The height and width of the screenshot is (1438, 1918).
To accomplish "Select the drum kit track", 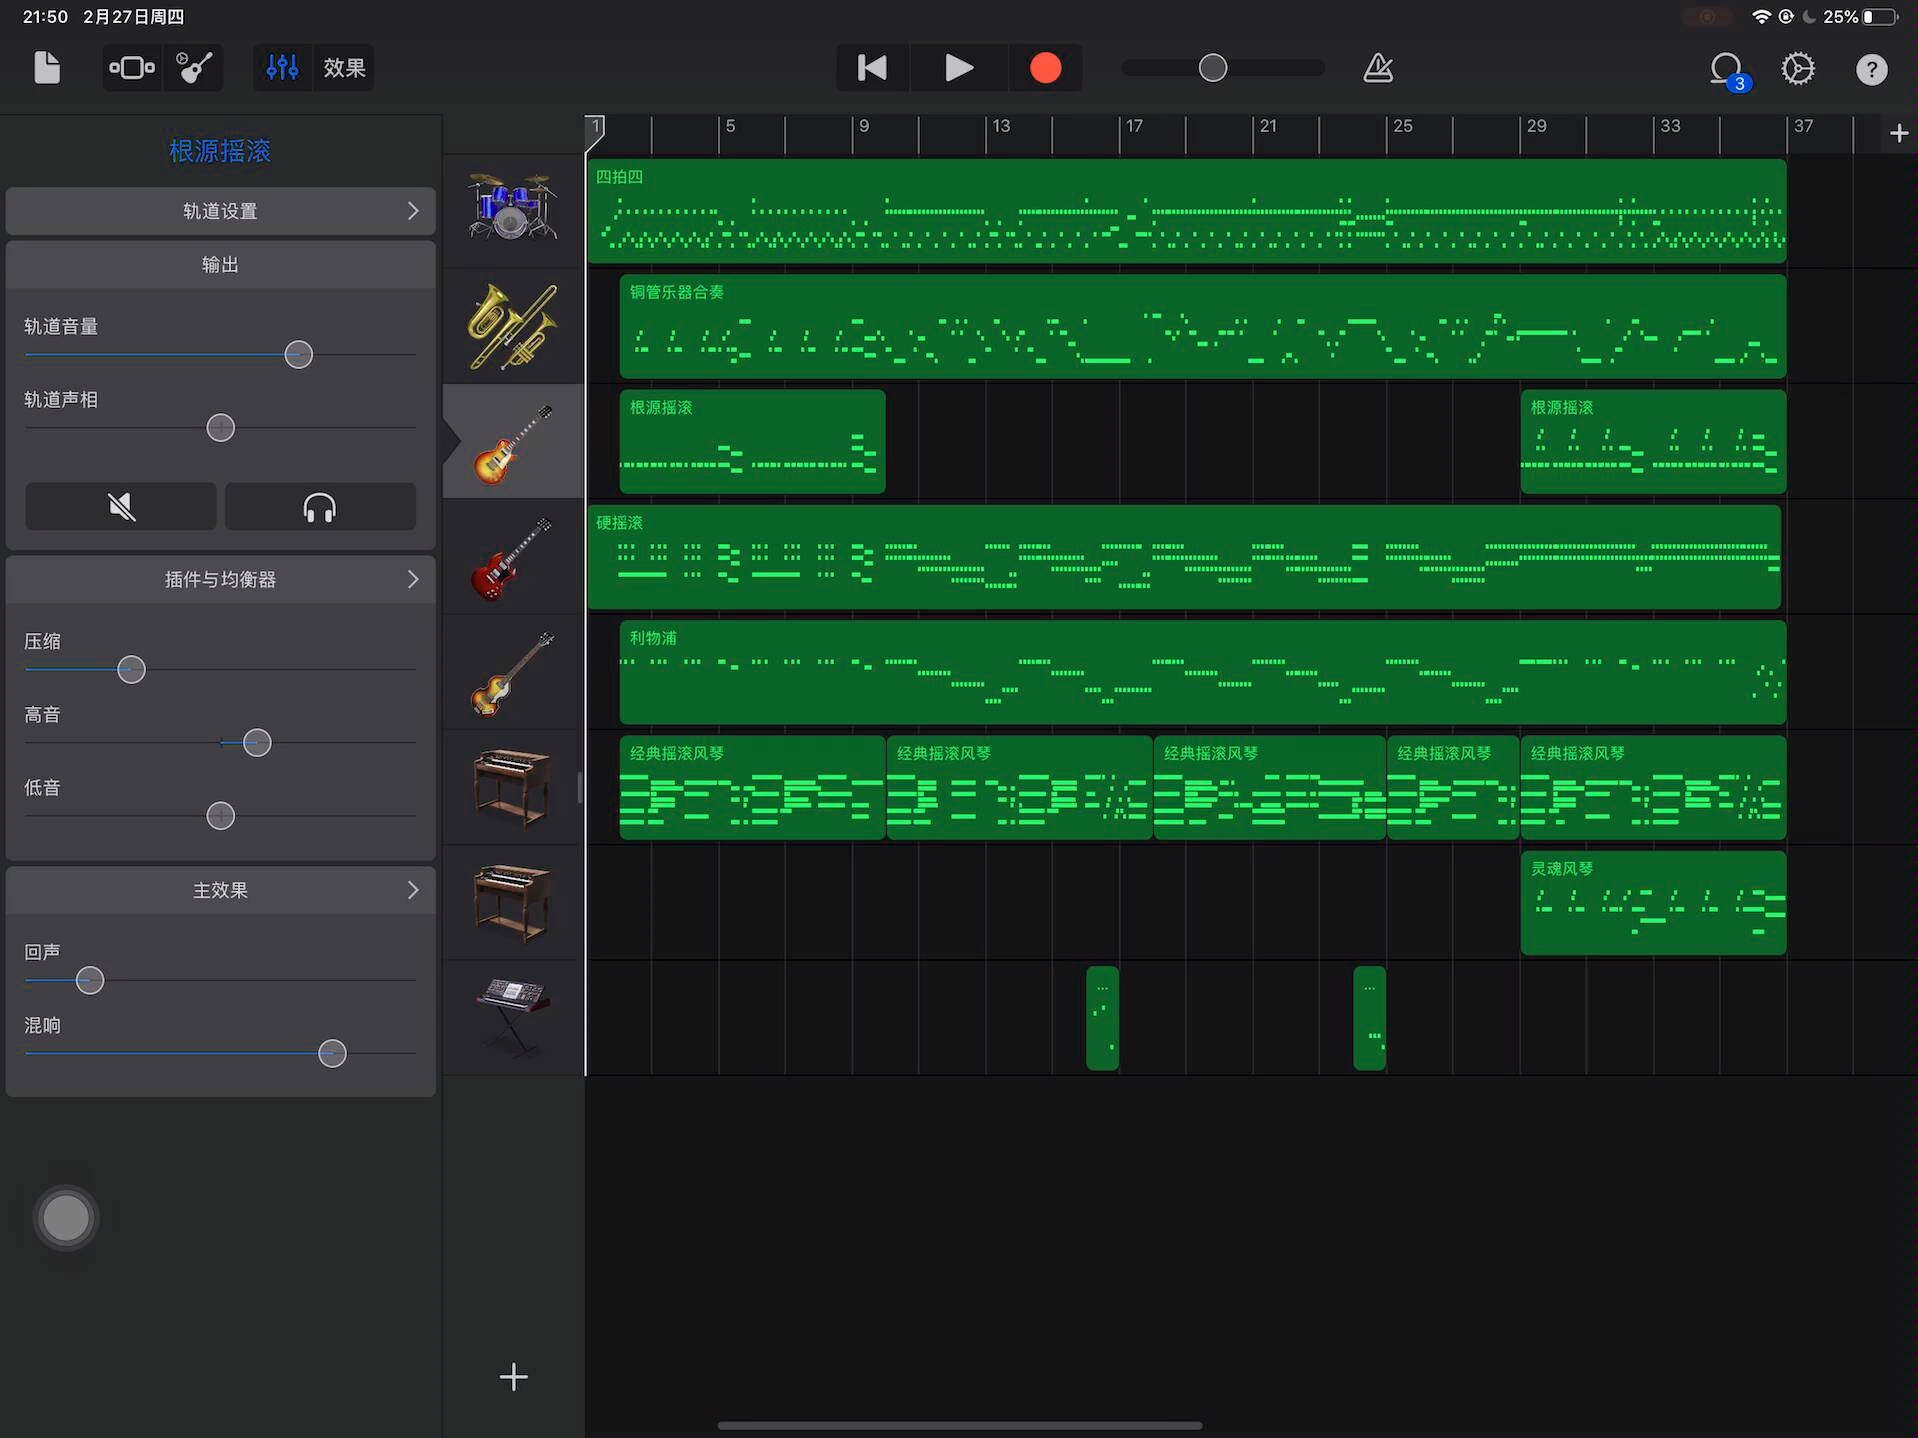I will click(512, 209).
